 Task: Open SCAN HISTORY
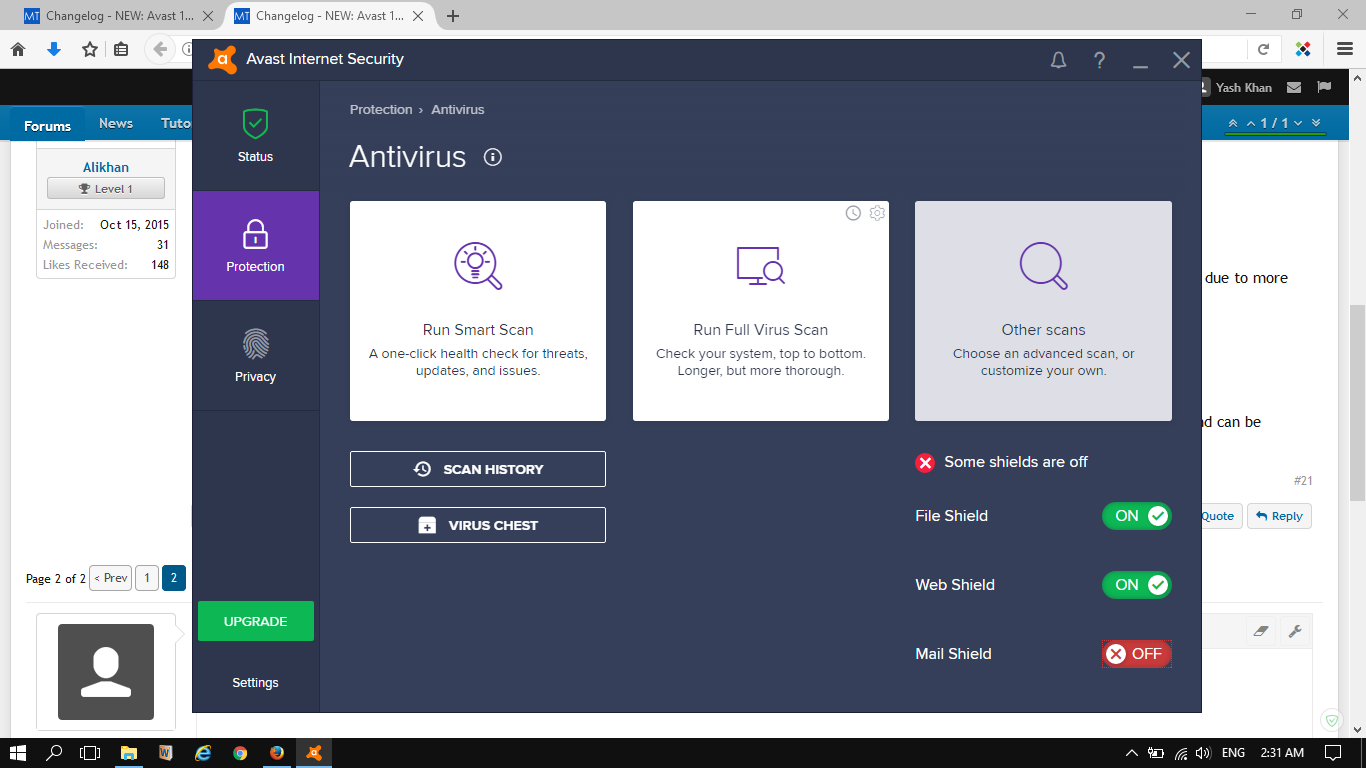478,469
